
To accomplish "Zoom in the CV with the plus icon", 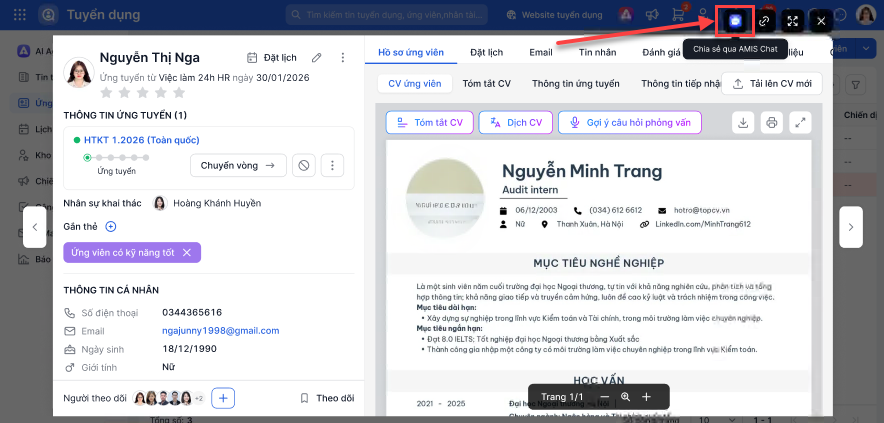I will [x=646, y=397].
